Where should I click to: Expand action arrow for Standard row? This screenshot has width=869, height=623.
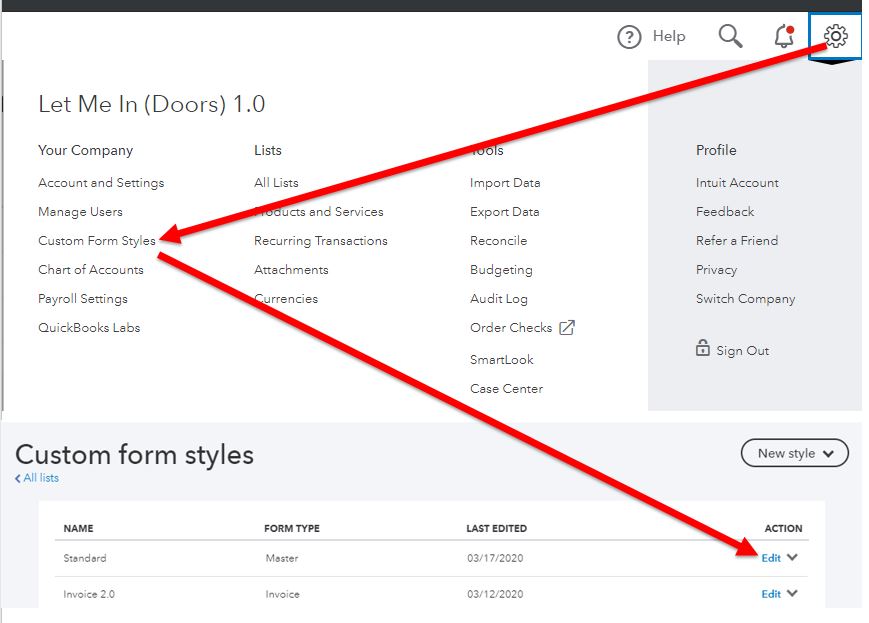[x=793, y=557]
